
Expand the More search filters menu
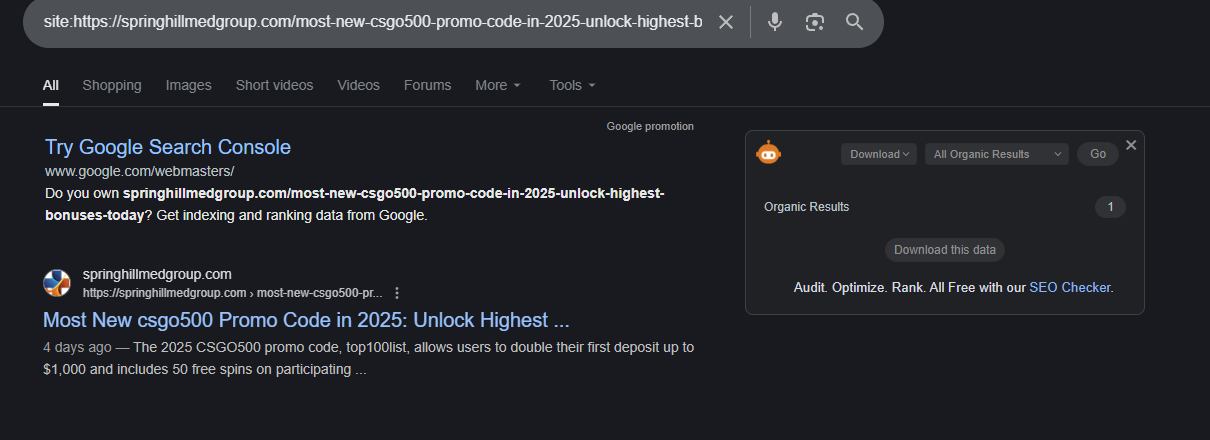click(x=498, y=85)
